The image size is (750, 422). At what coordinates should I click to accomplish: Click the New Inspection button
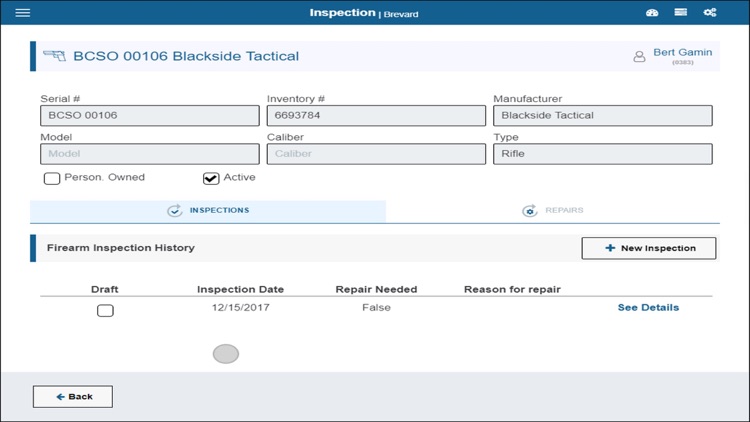coord(649,248)
